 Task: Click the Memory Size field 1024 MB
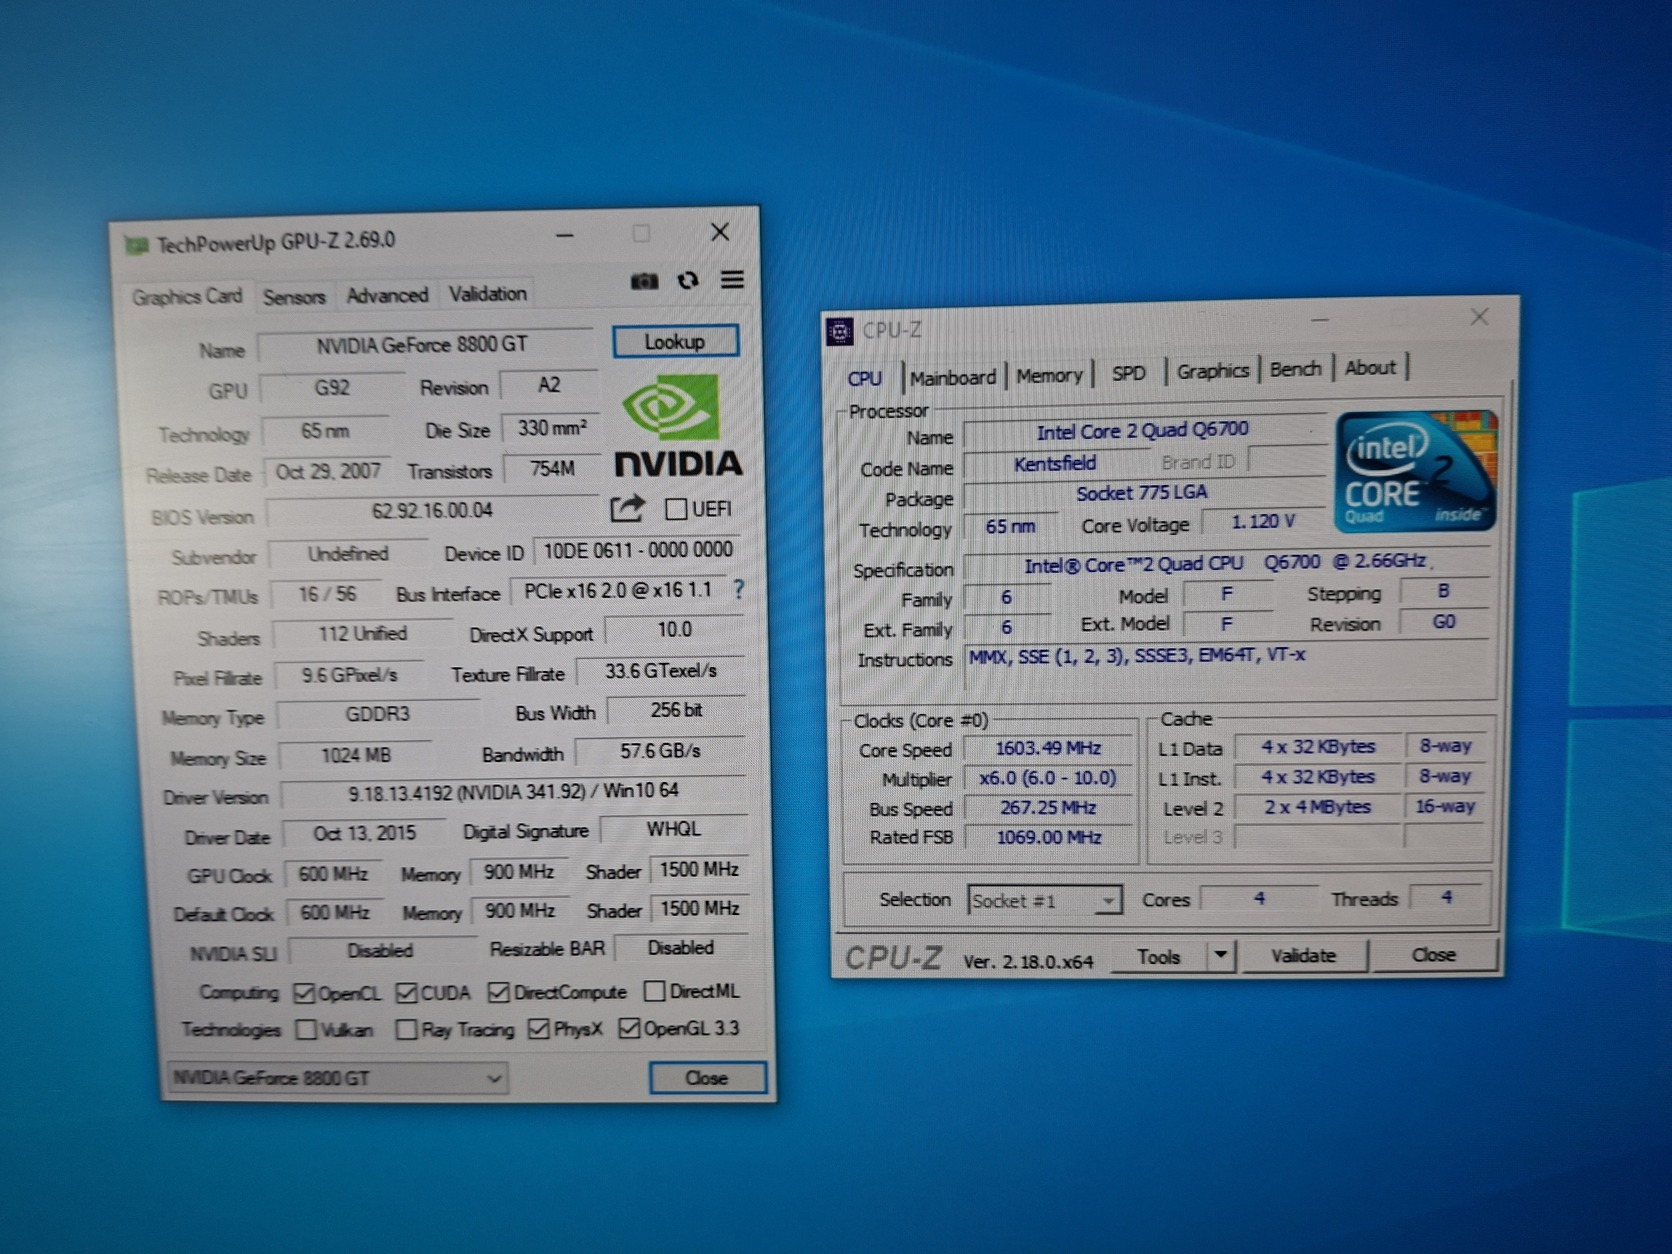pyautogui.click(x=356, y=756)
